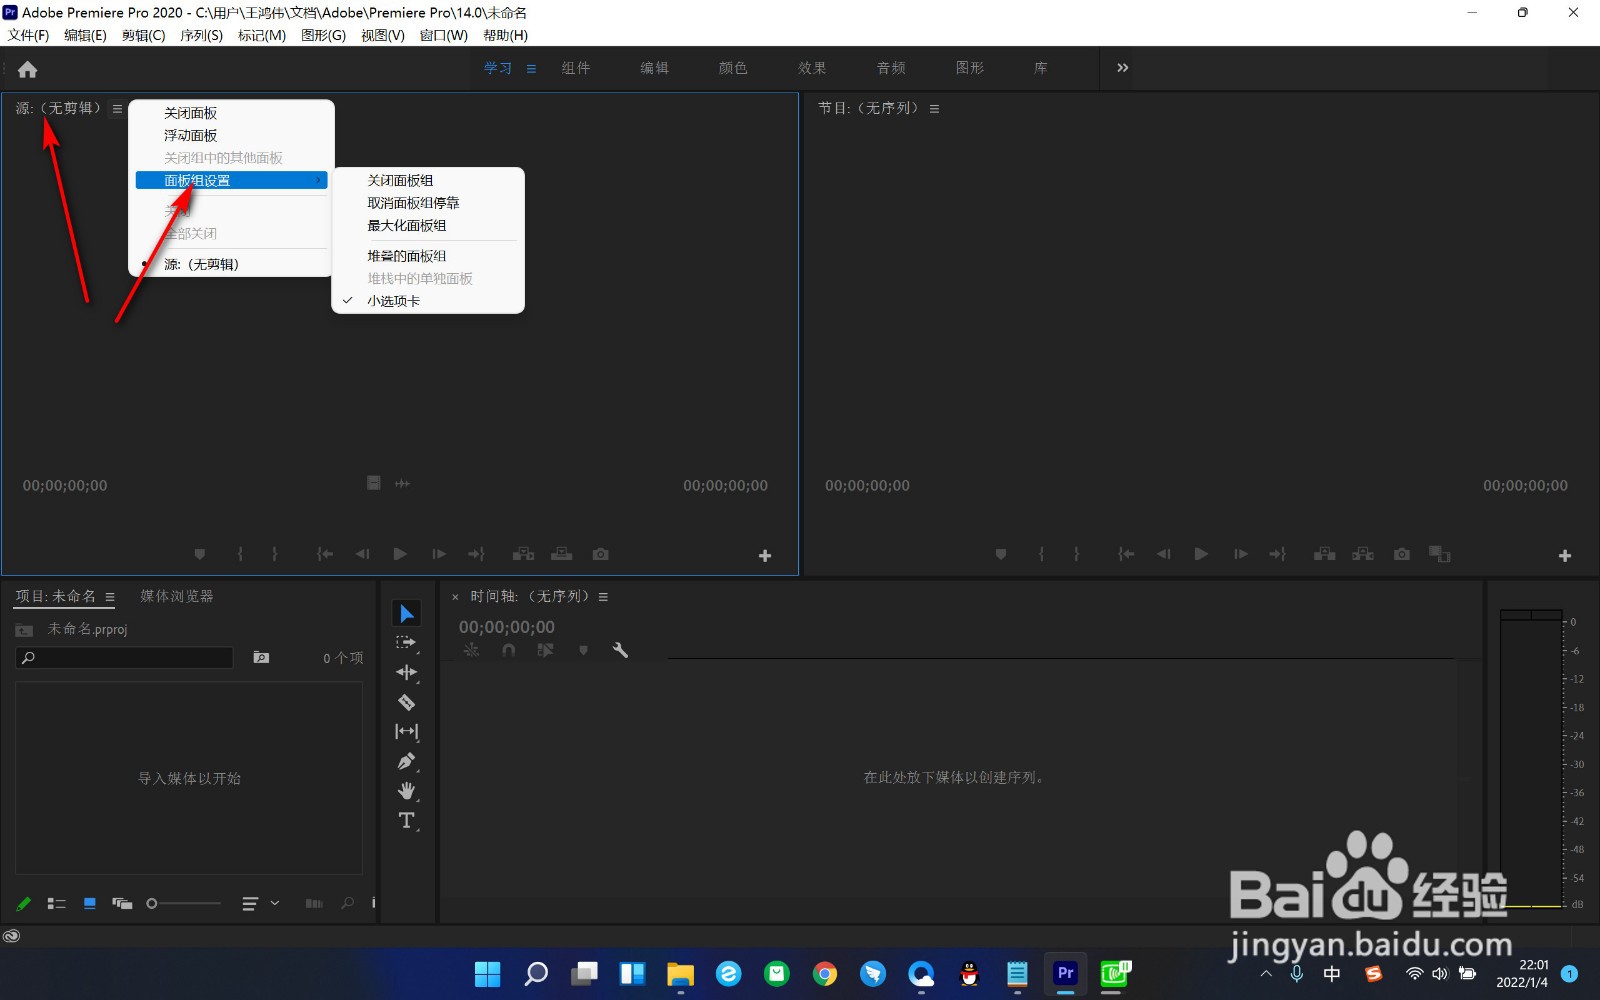Click Comparison View icon in Program monitor
Viewport: 1600px width, 1000px height.
pos(1440,554)
